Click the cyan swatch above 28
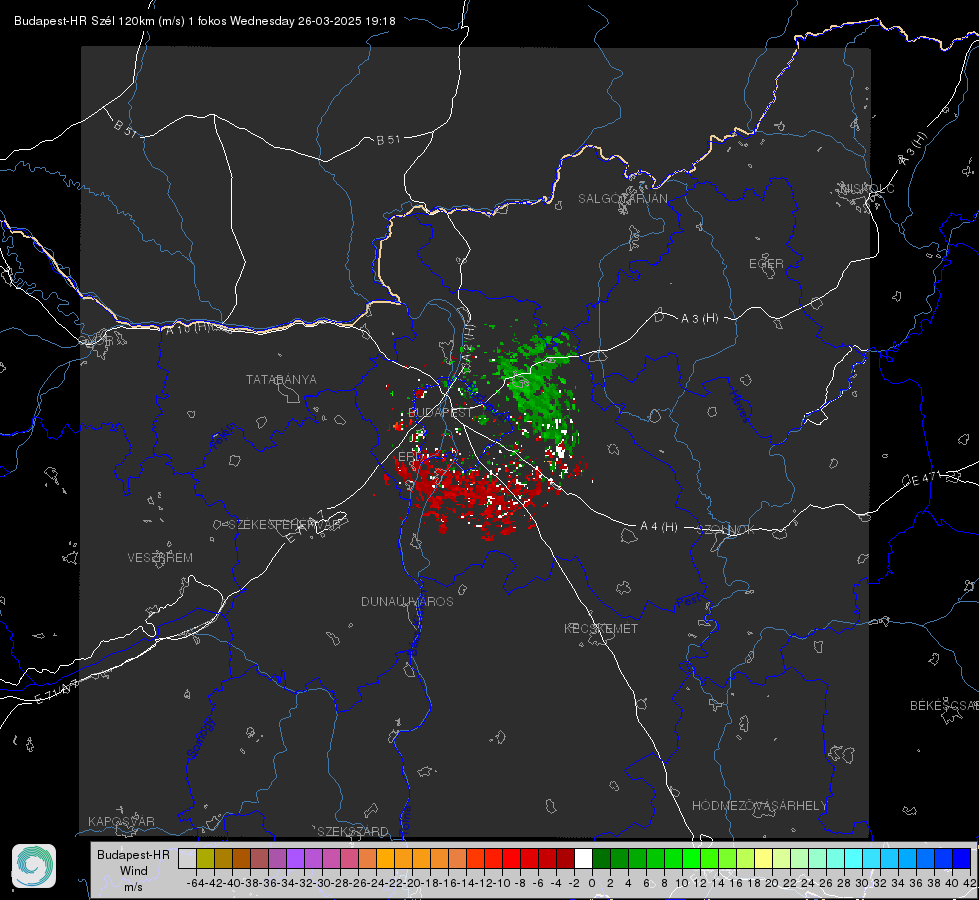The image size is (979, 900). pos(854,859)
